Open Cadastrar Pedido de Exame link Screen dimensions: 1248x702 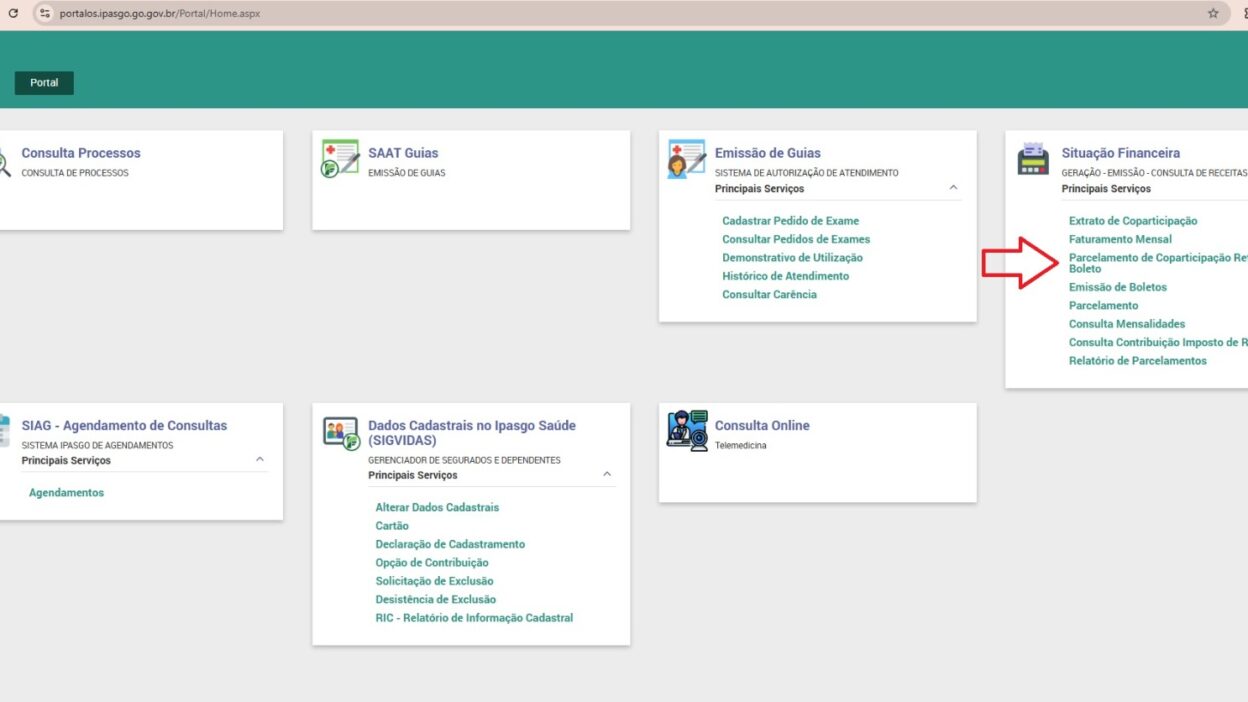coord(790,221)
